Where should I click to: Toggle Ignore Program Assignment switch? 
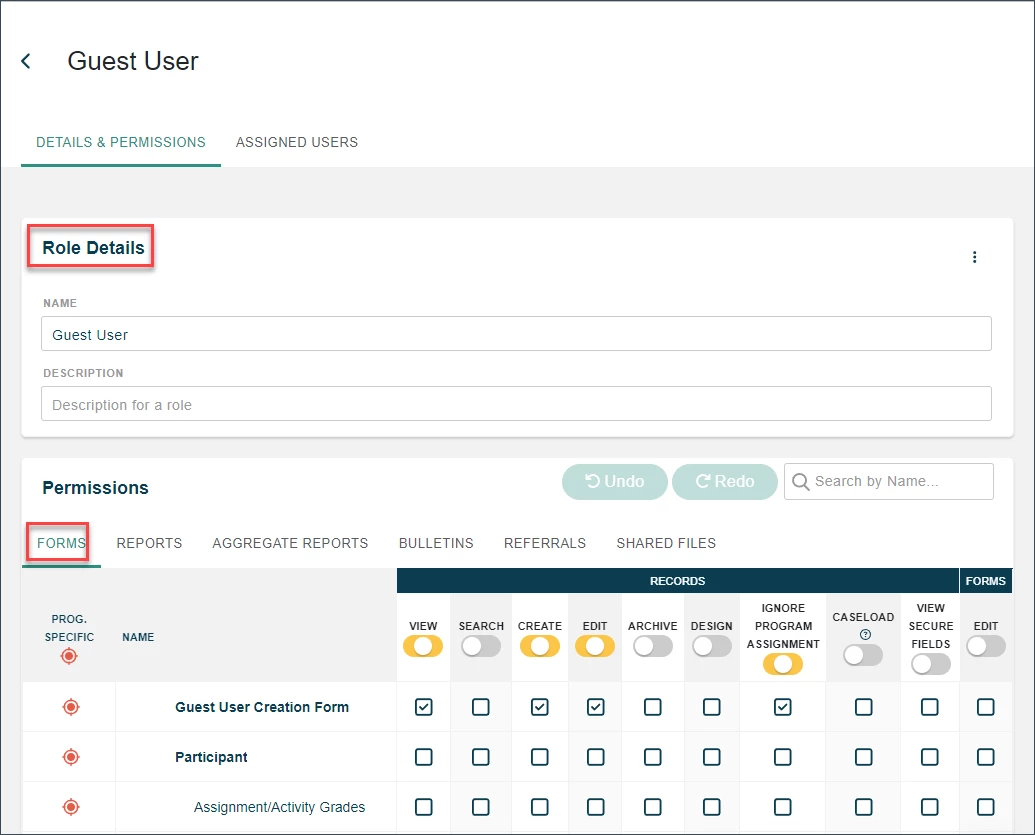tap(783, 664)
